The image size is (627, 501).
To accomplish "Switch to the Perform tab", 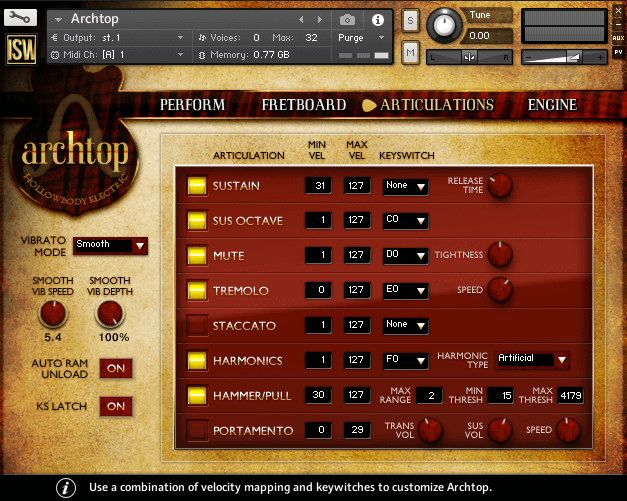I will point(192,105).
